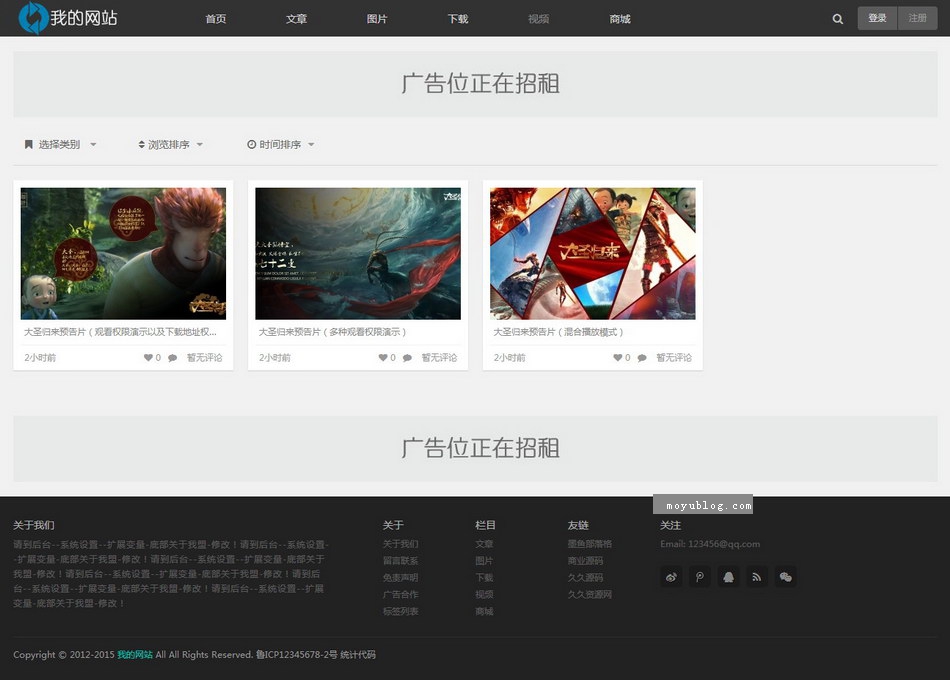950x680 pixels.
Task: Click Email: 123456@qq.com in footer
Action: [710, 544]
